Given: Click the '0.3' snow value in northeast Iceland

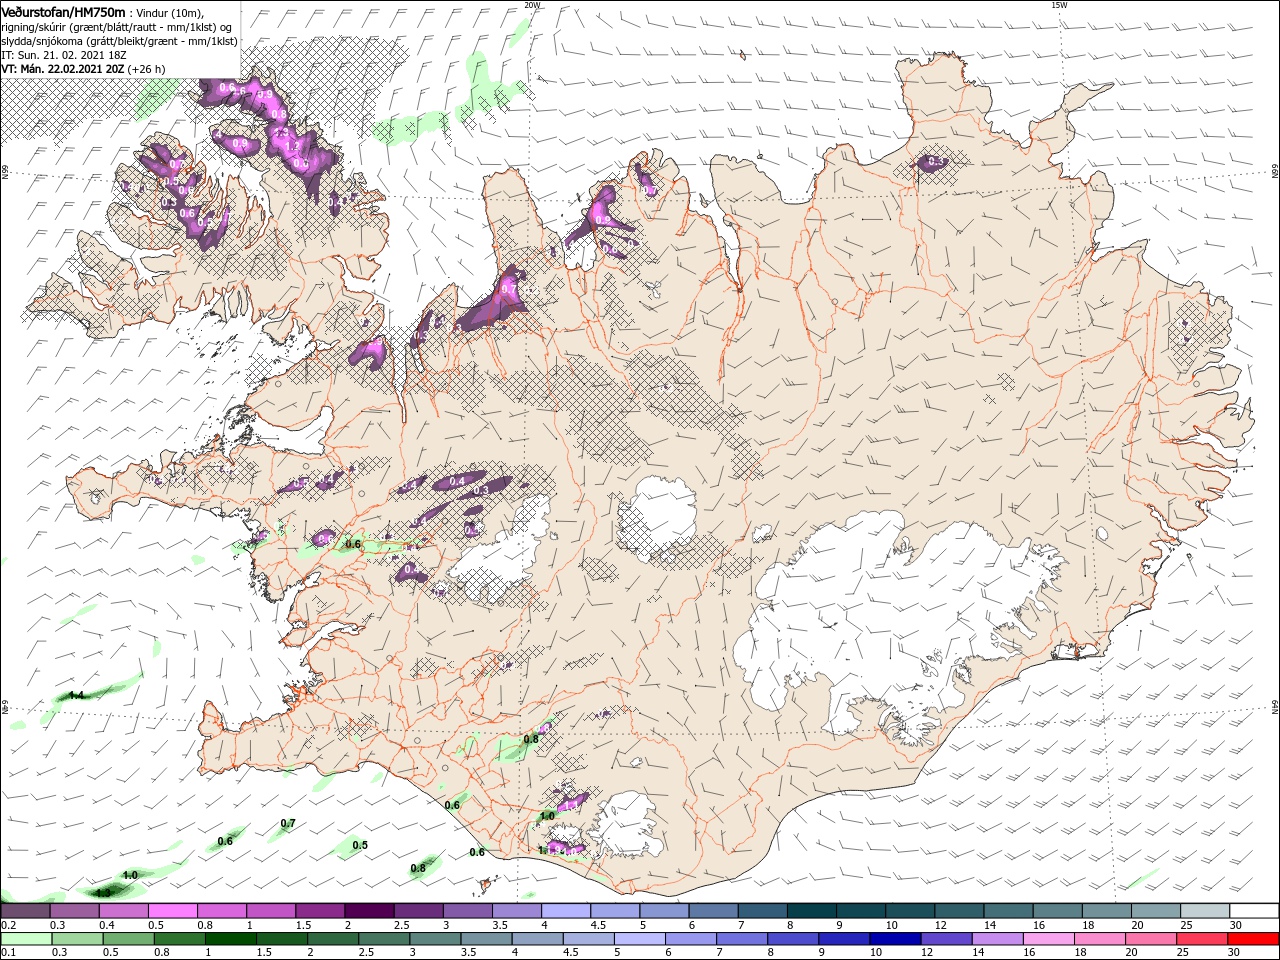Looking at the screenshot, I should [x=937, y=162].
